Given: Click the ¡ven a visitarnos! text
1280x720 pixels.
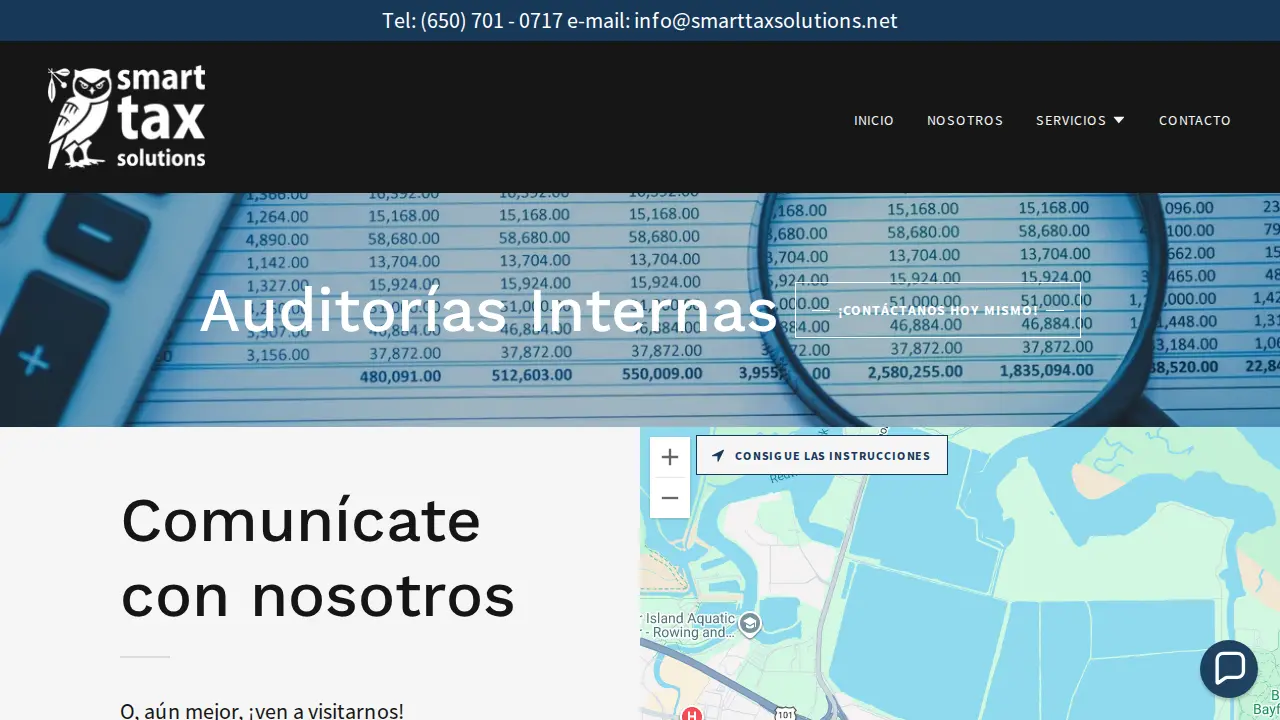Looking at the screenshot, I should click(x=326, y=711).
